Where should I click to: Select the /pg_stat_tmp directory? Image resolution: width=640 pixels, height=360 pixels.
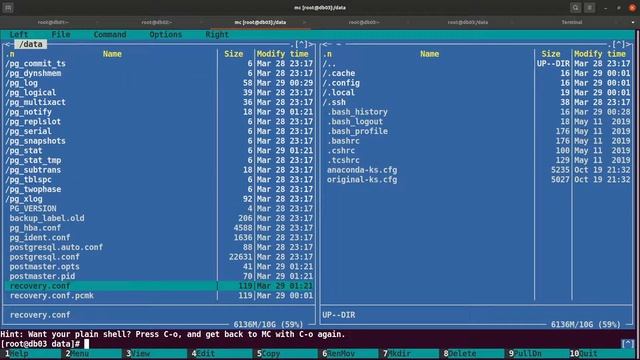[x=159, y=160]
